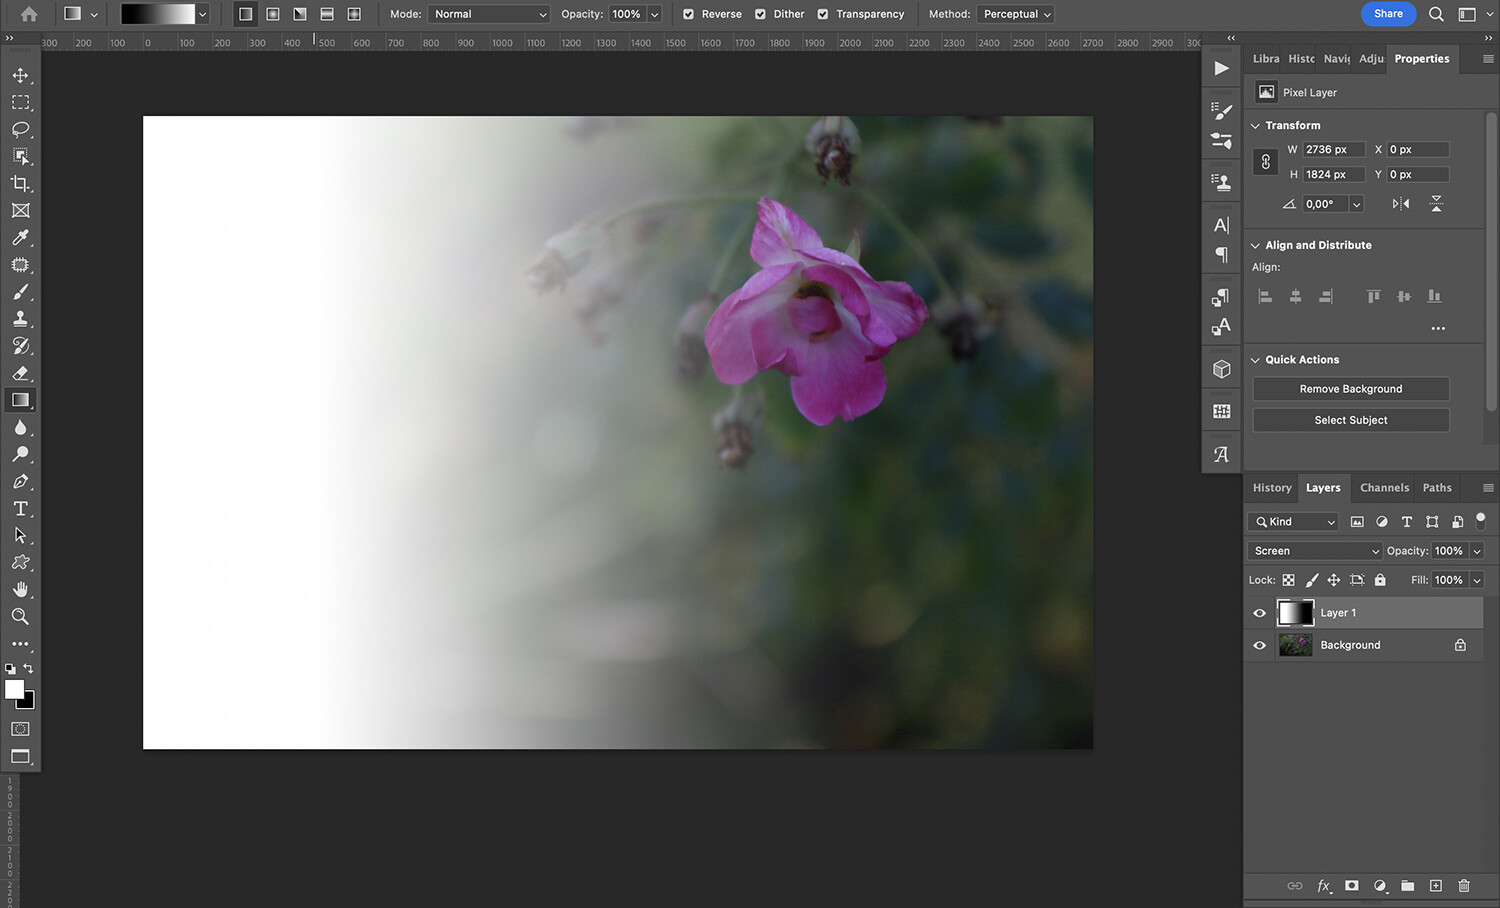Collapse the Transform section

coord(1256,125)
